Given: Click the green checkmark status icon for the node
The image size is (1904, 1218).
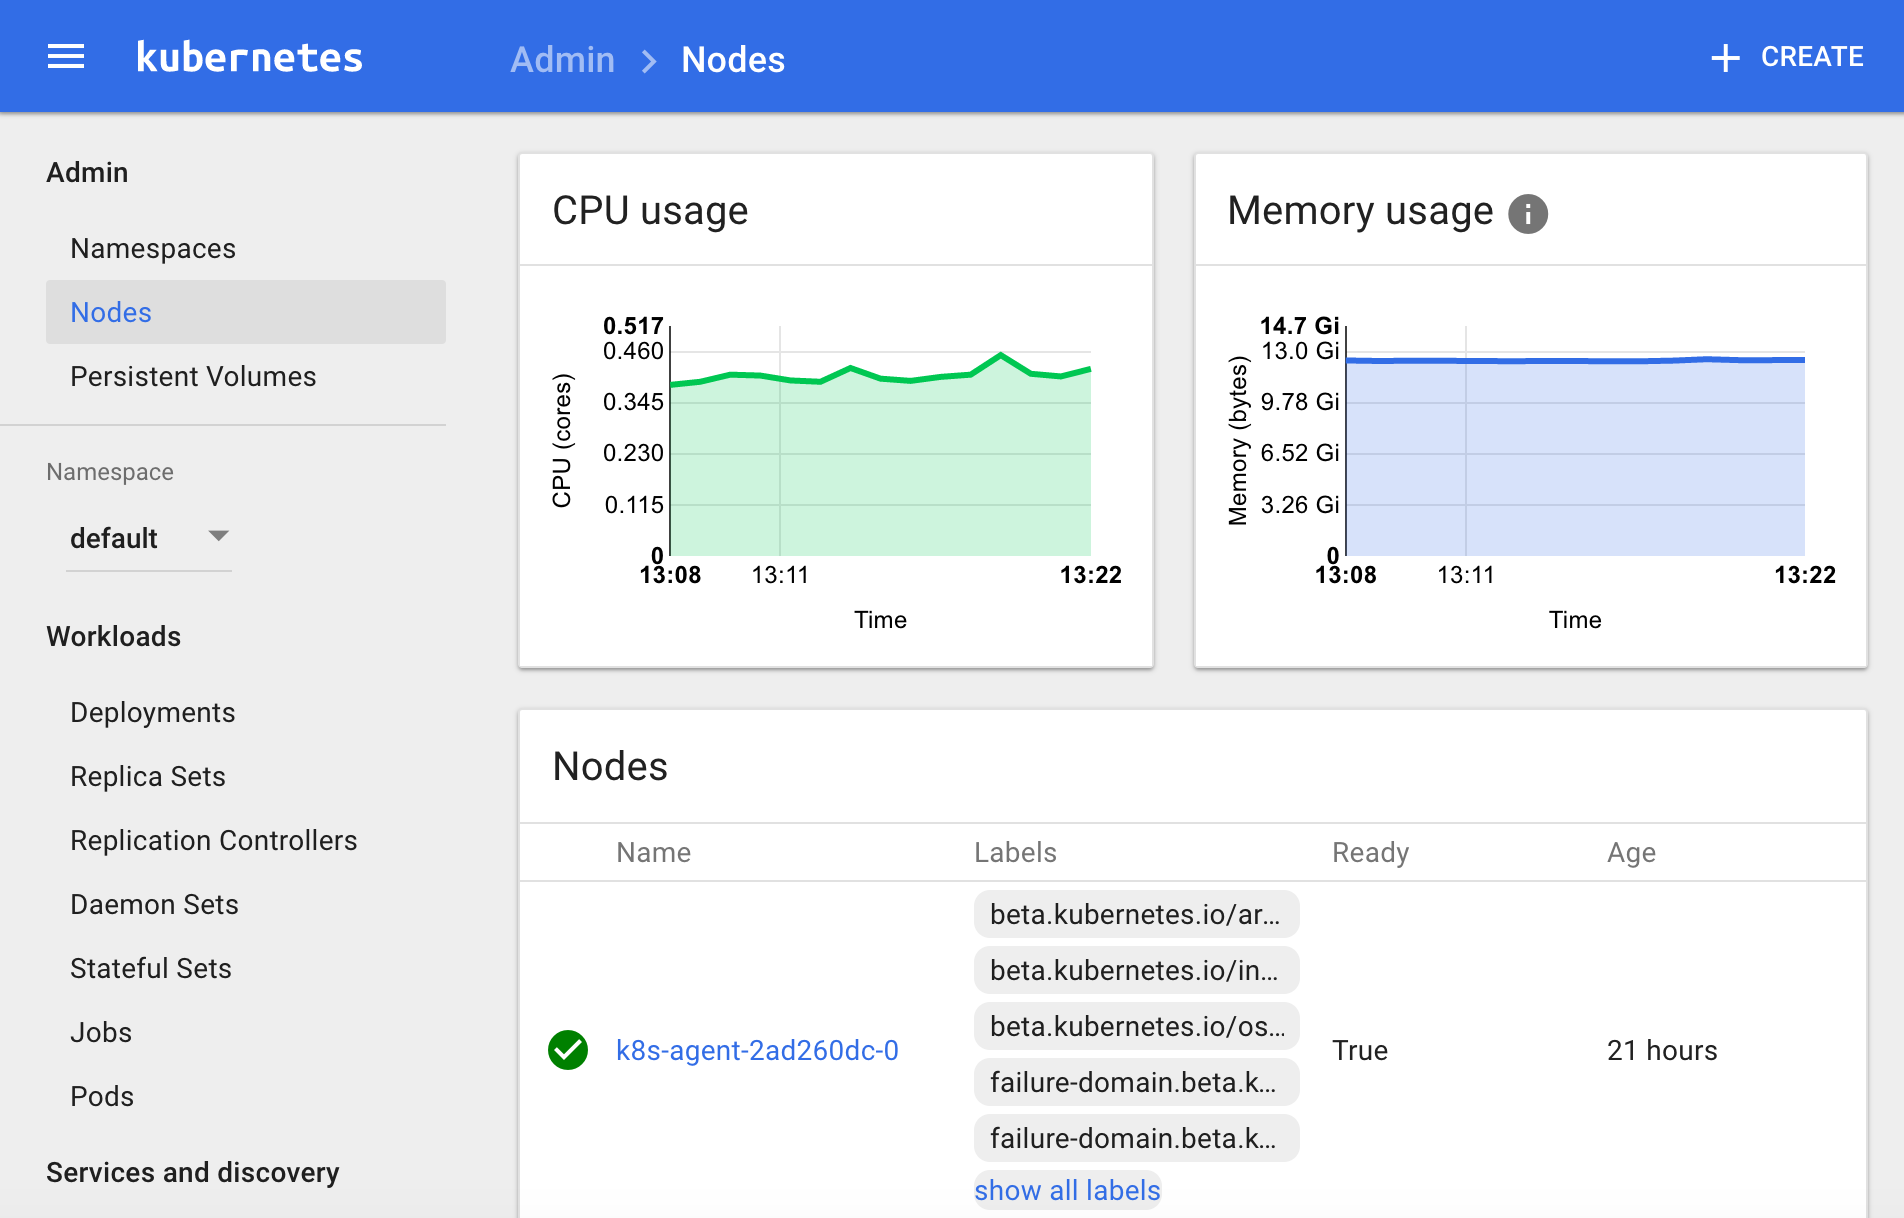Looking at the screenshot, I should pyautogui.click(x=567, y=1050).
